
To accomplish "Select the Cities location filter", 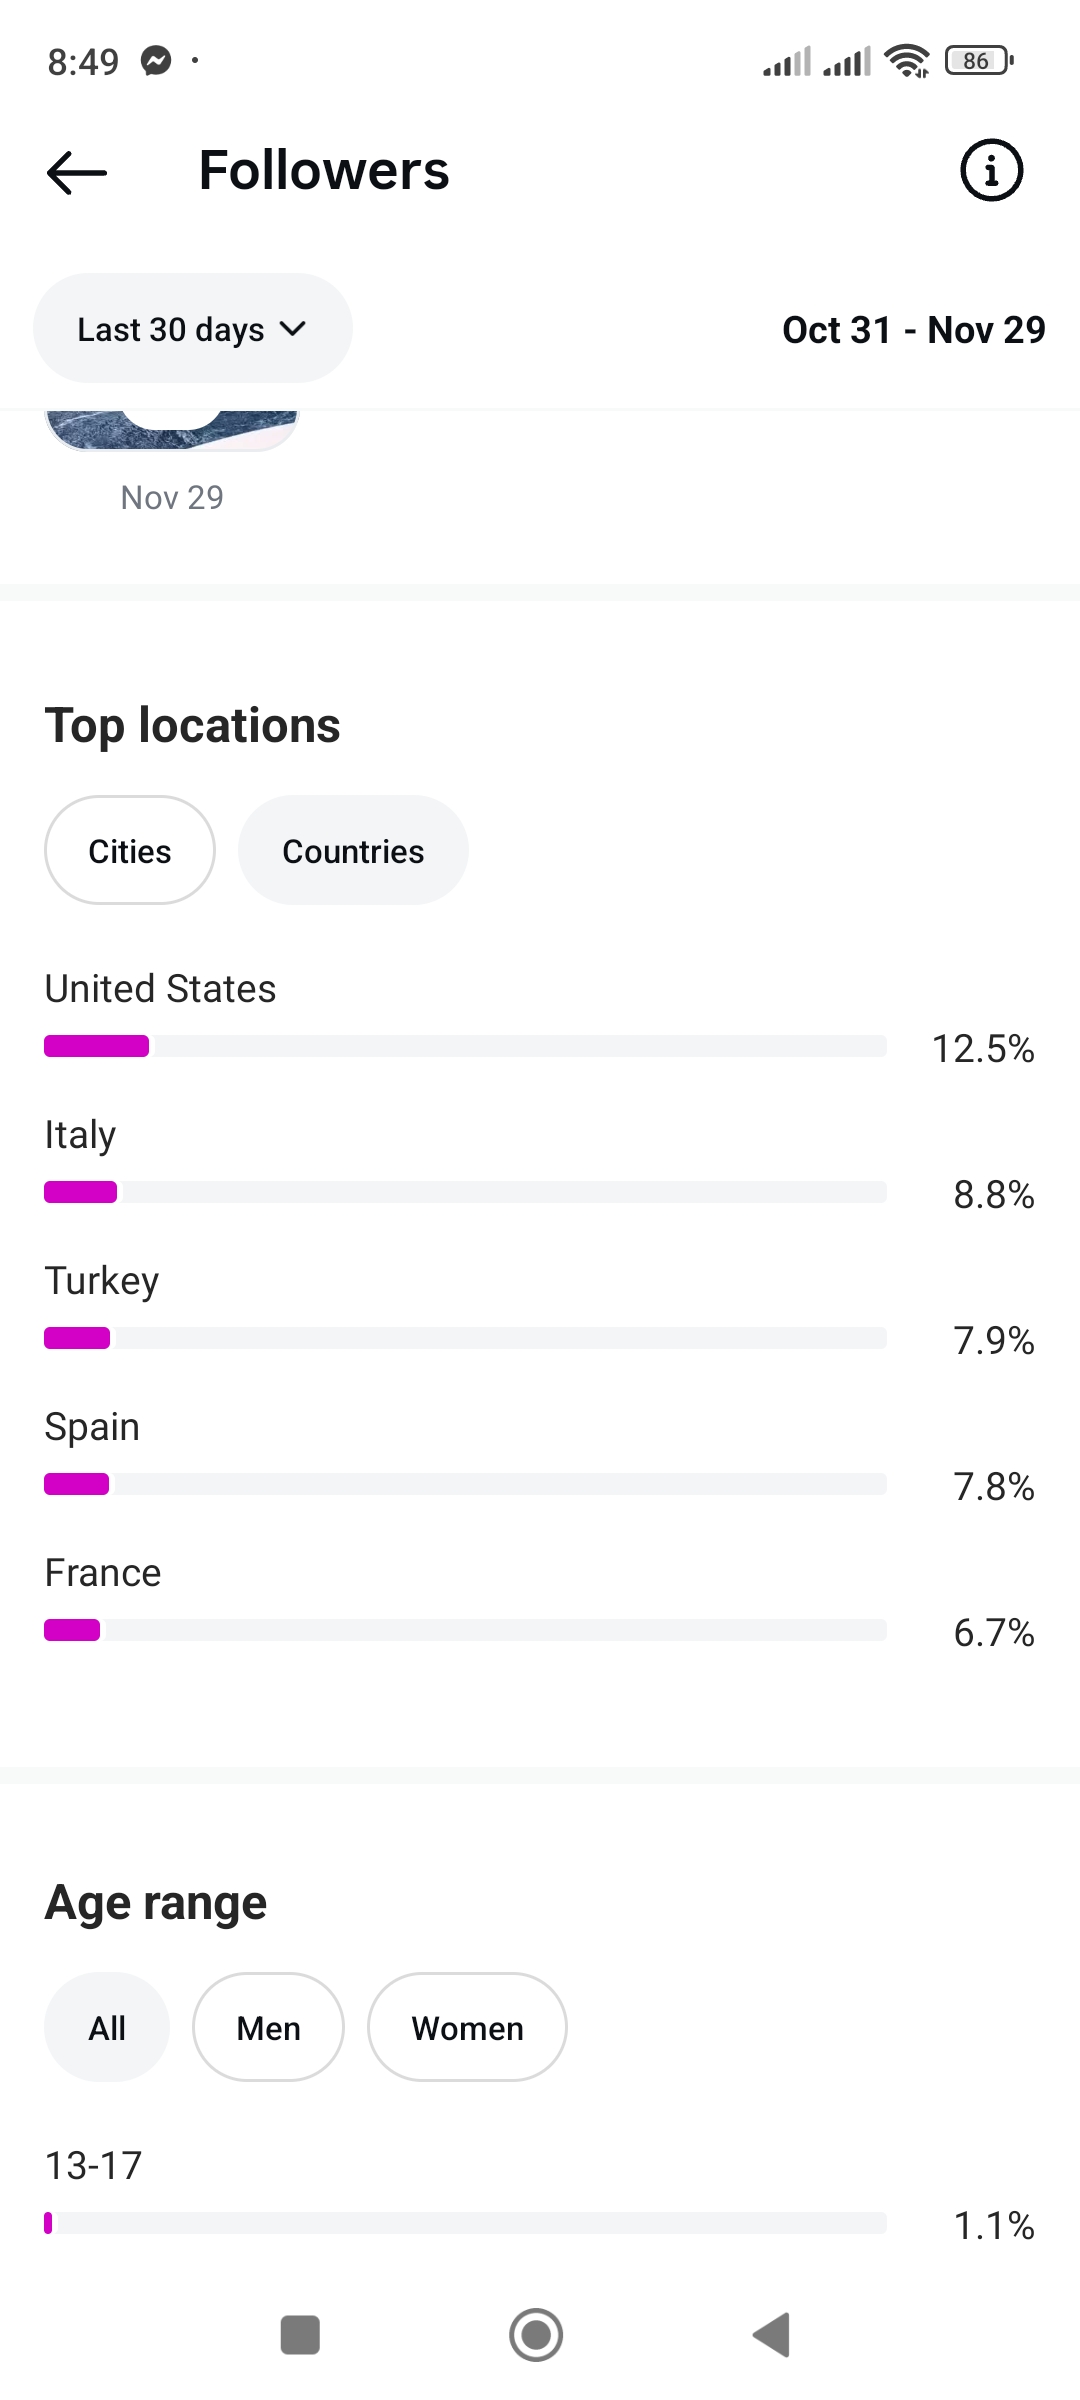I will coord(130,851).
